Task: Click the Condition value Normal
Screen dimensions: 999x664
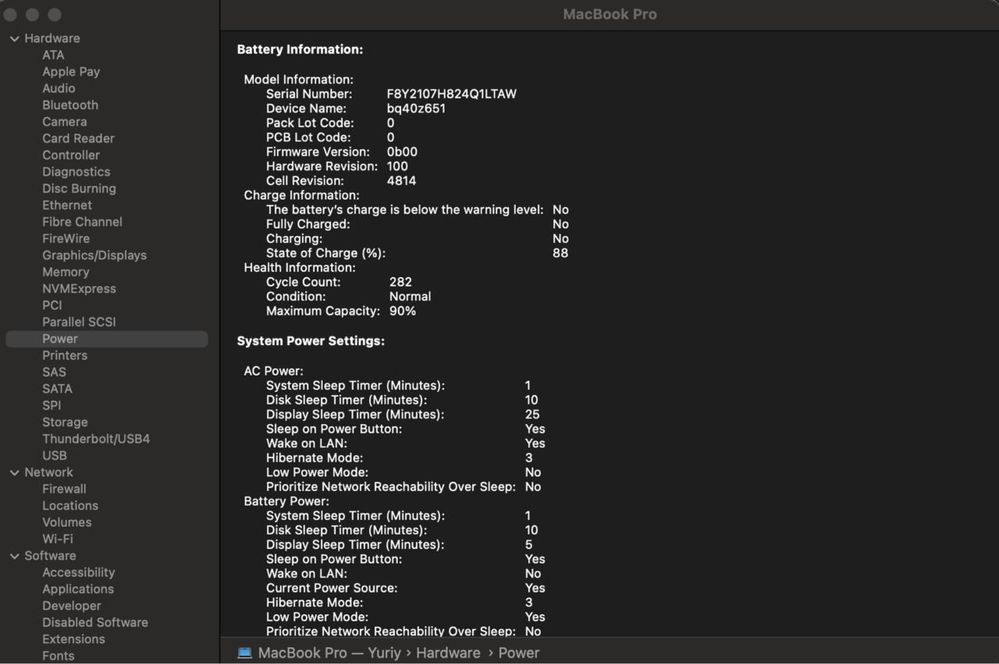Action: tap(410, 296)
